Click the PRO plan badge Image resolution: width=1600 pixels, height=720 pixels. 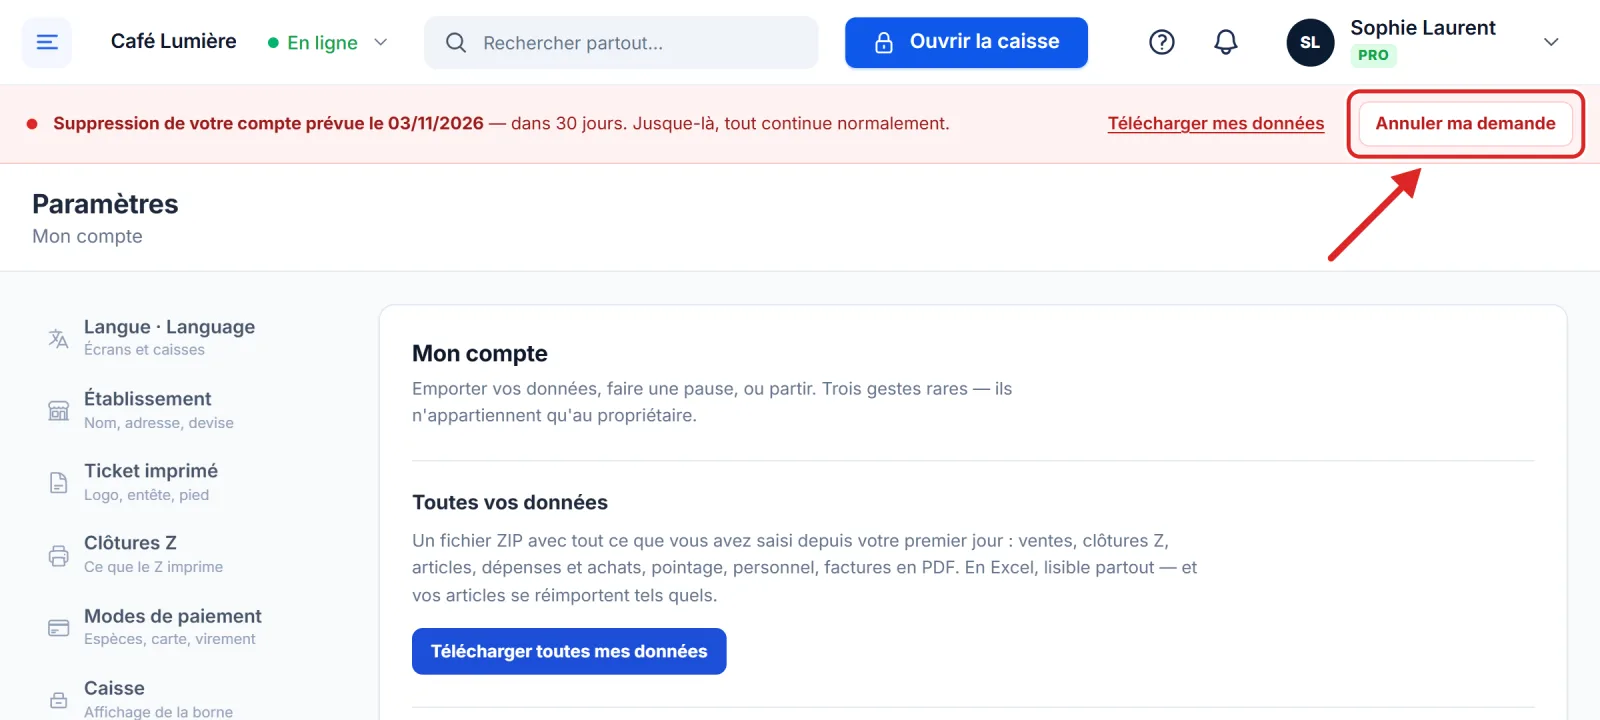1373,55
